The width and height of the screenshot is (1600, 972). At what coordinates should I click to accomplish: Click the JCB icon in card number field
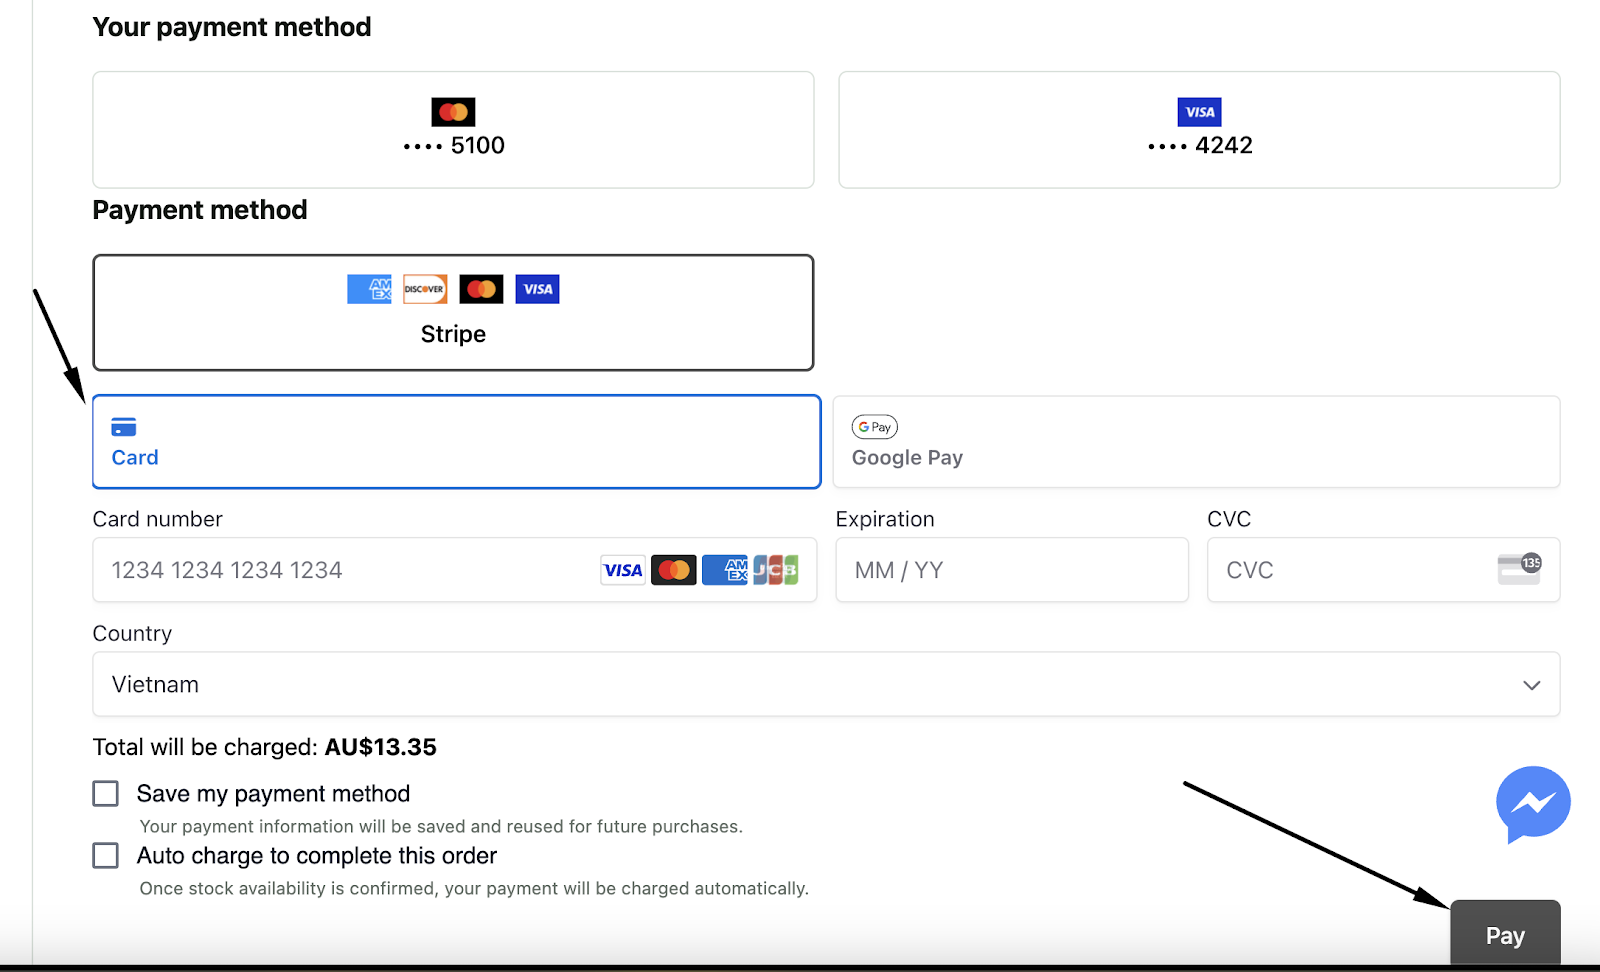(x=776, y=570)
